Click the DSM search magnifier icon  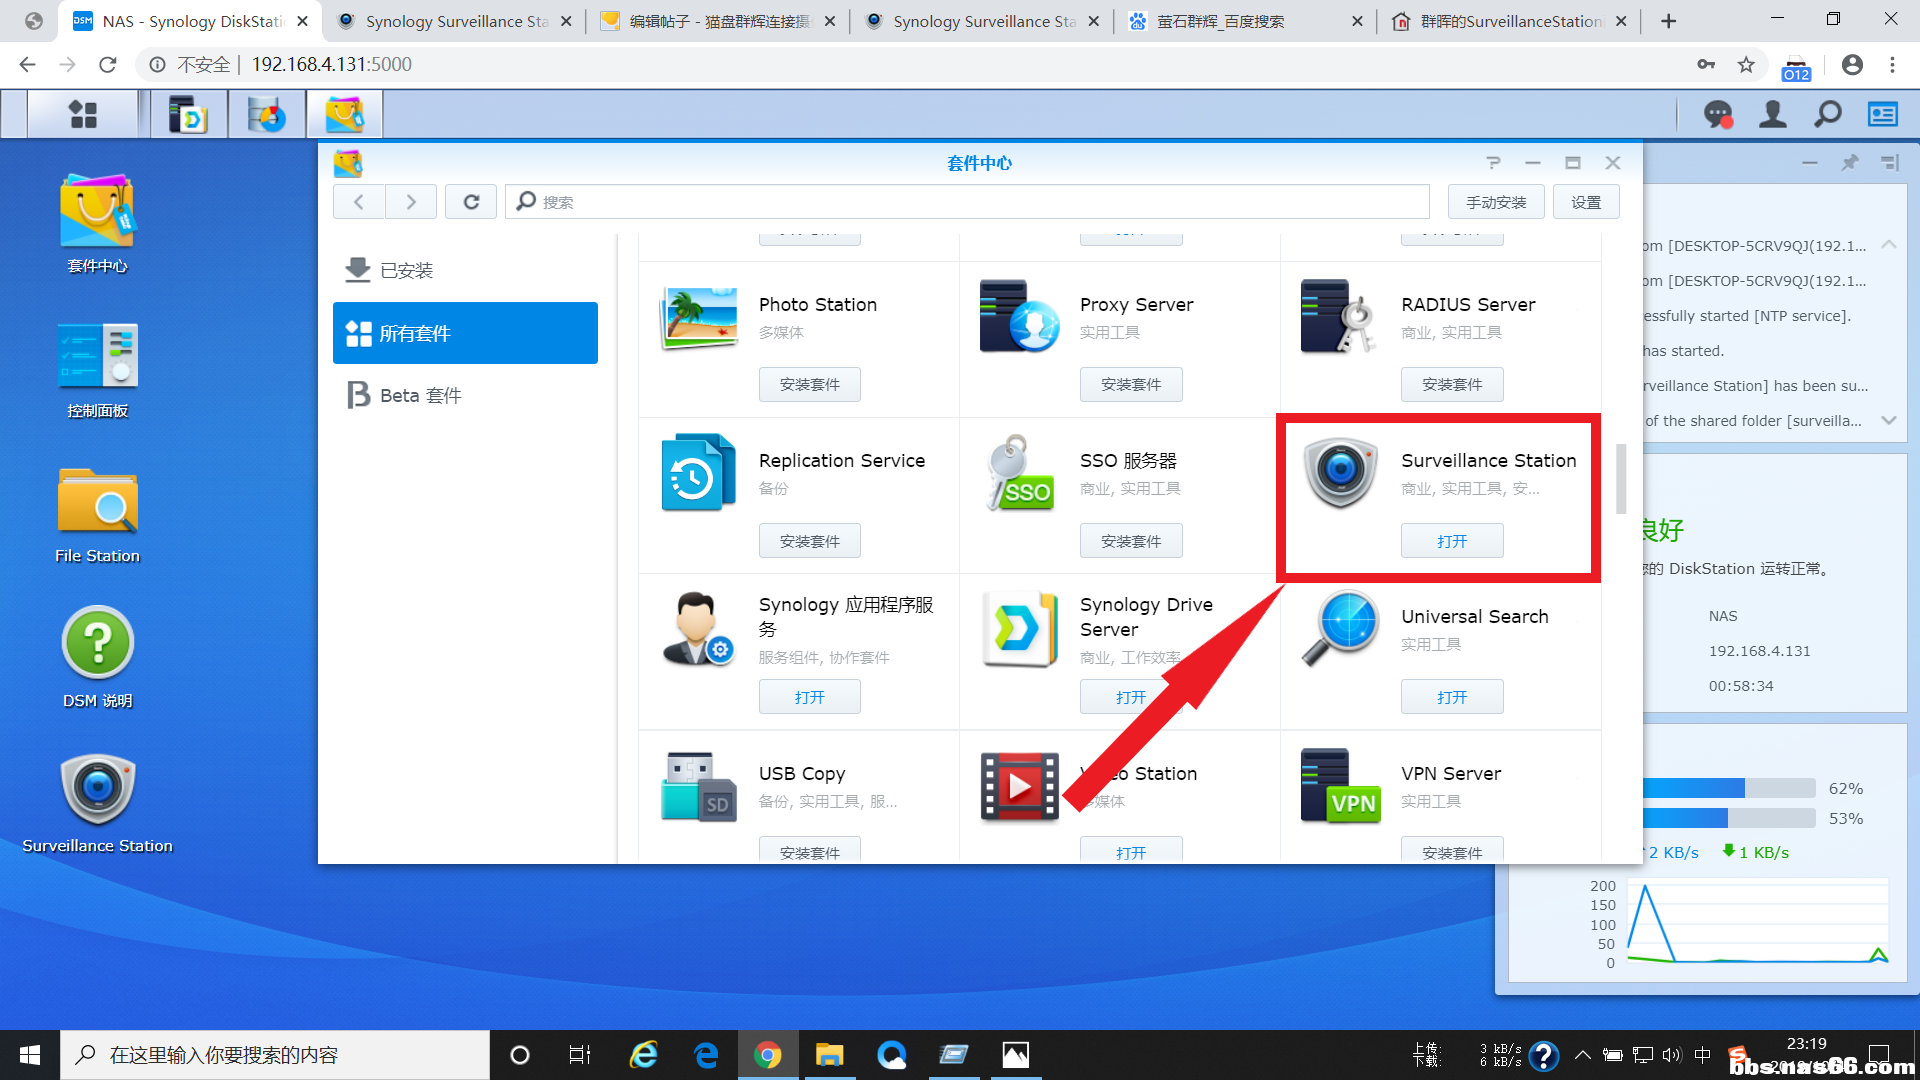[1828, 115]
